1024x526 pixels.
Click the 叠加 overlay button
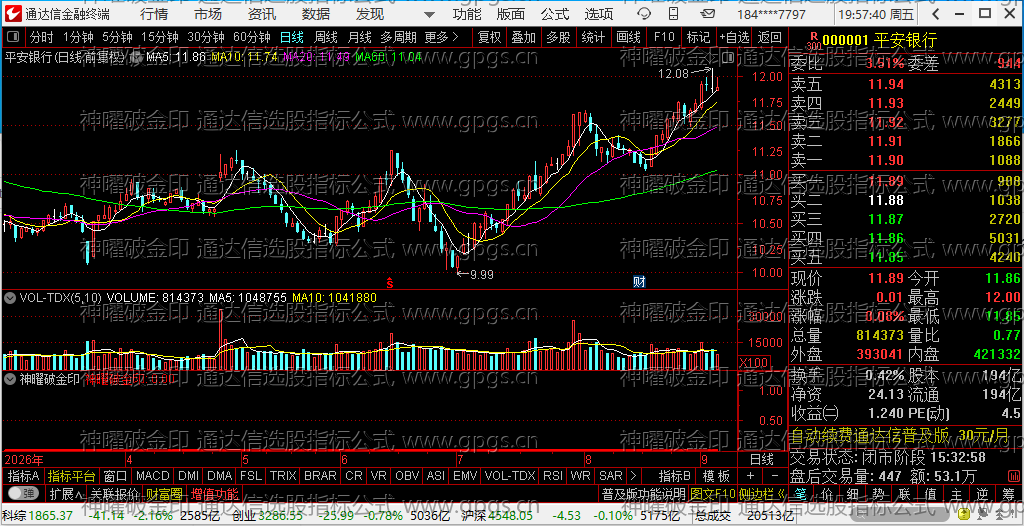524,37
